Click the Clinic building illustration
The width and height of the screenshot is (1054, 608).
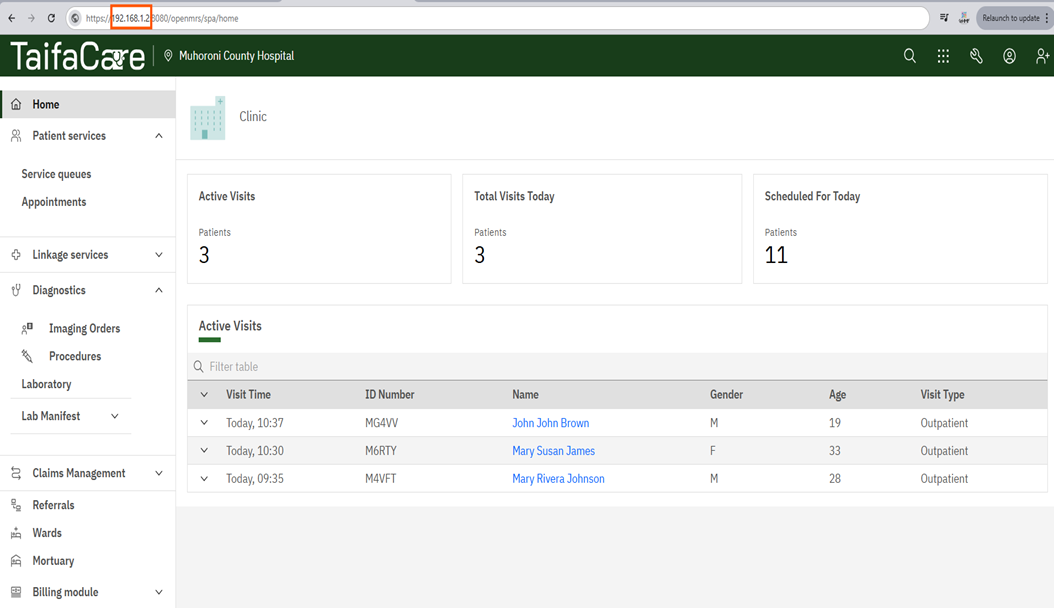(x=207, y=118)
